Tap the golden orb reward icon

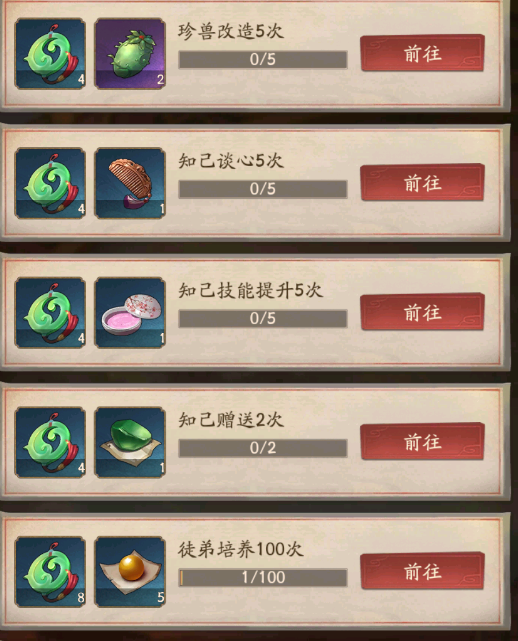pyautogui.click(x=130, y=572)
